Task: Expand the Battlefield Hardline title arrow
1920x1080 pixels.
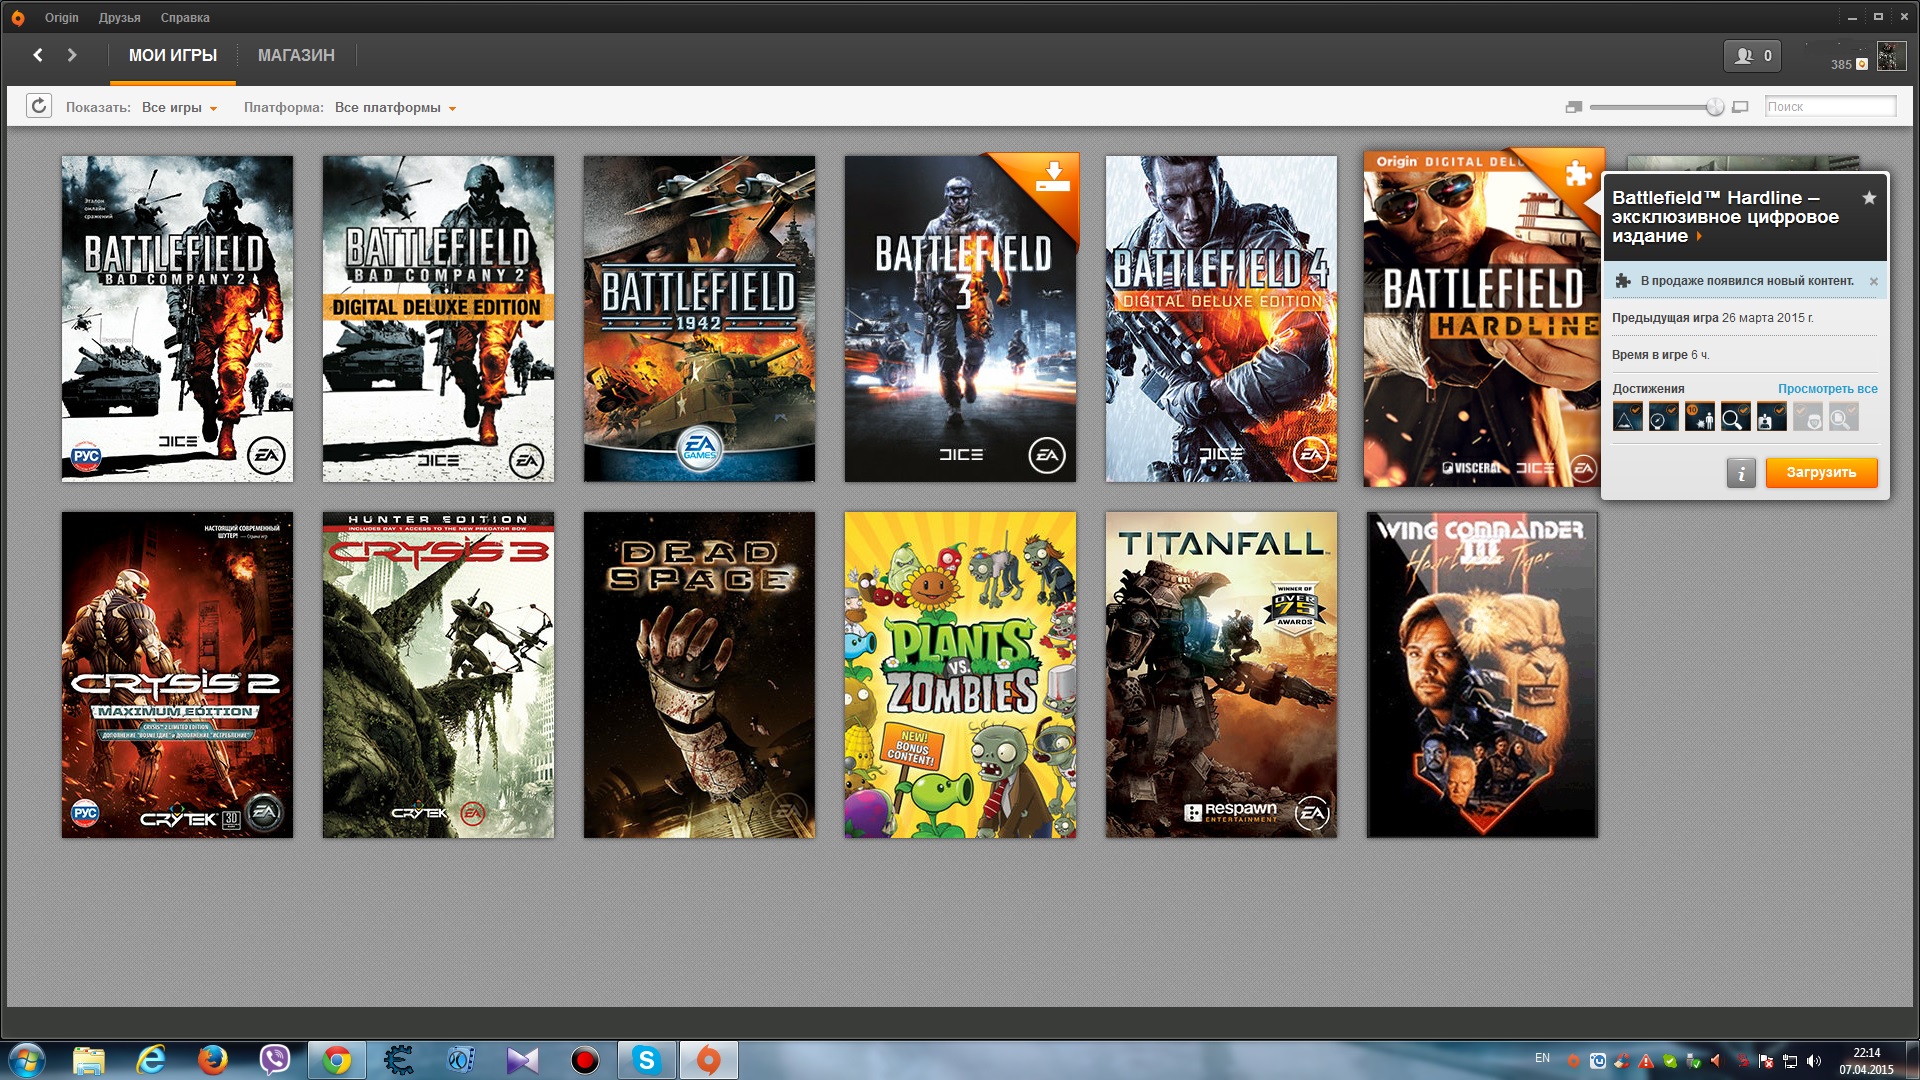Action: pos(1698,237)
